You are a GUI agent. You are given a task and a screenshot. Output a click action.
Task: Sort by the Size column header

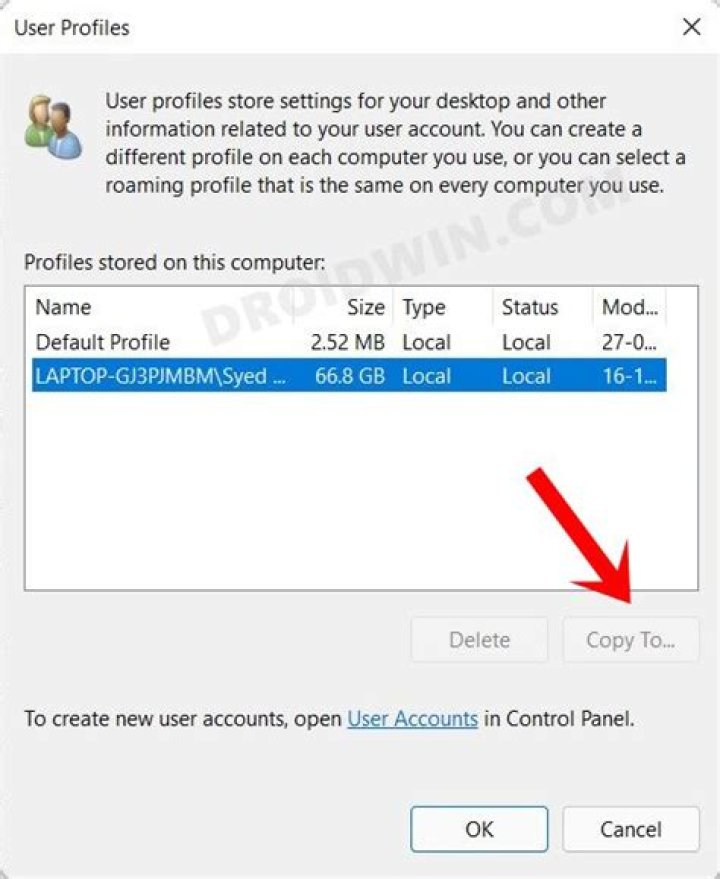343,307
